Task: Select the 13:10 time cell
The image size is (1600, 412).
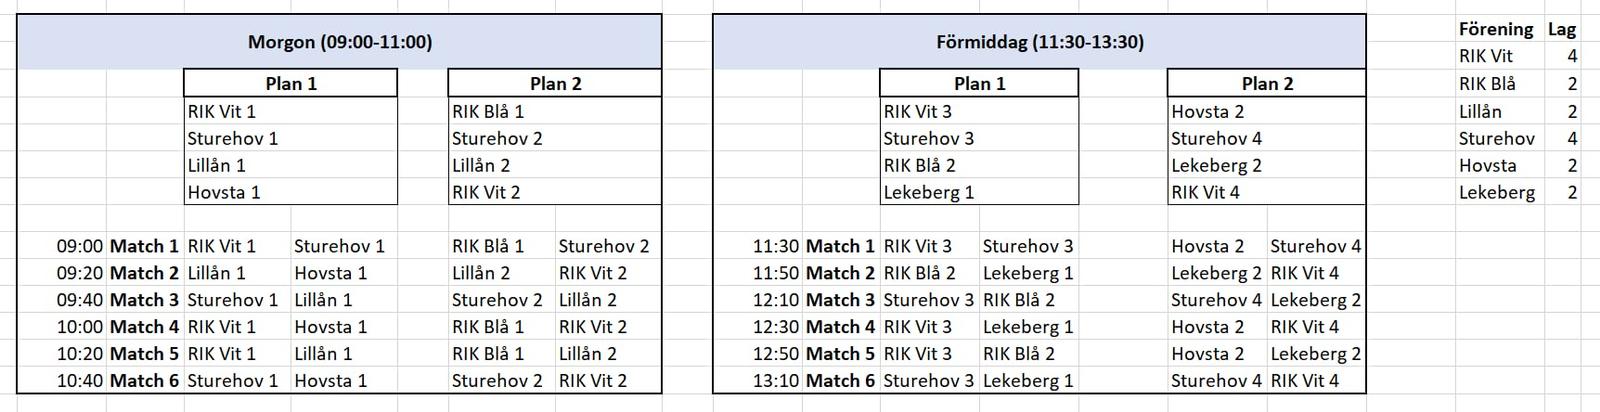Action: click(x=776, y=381)
